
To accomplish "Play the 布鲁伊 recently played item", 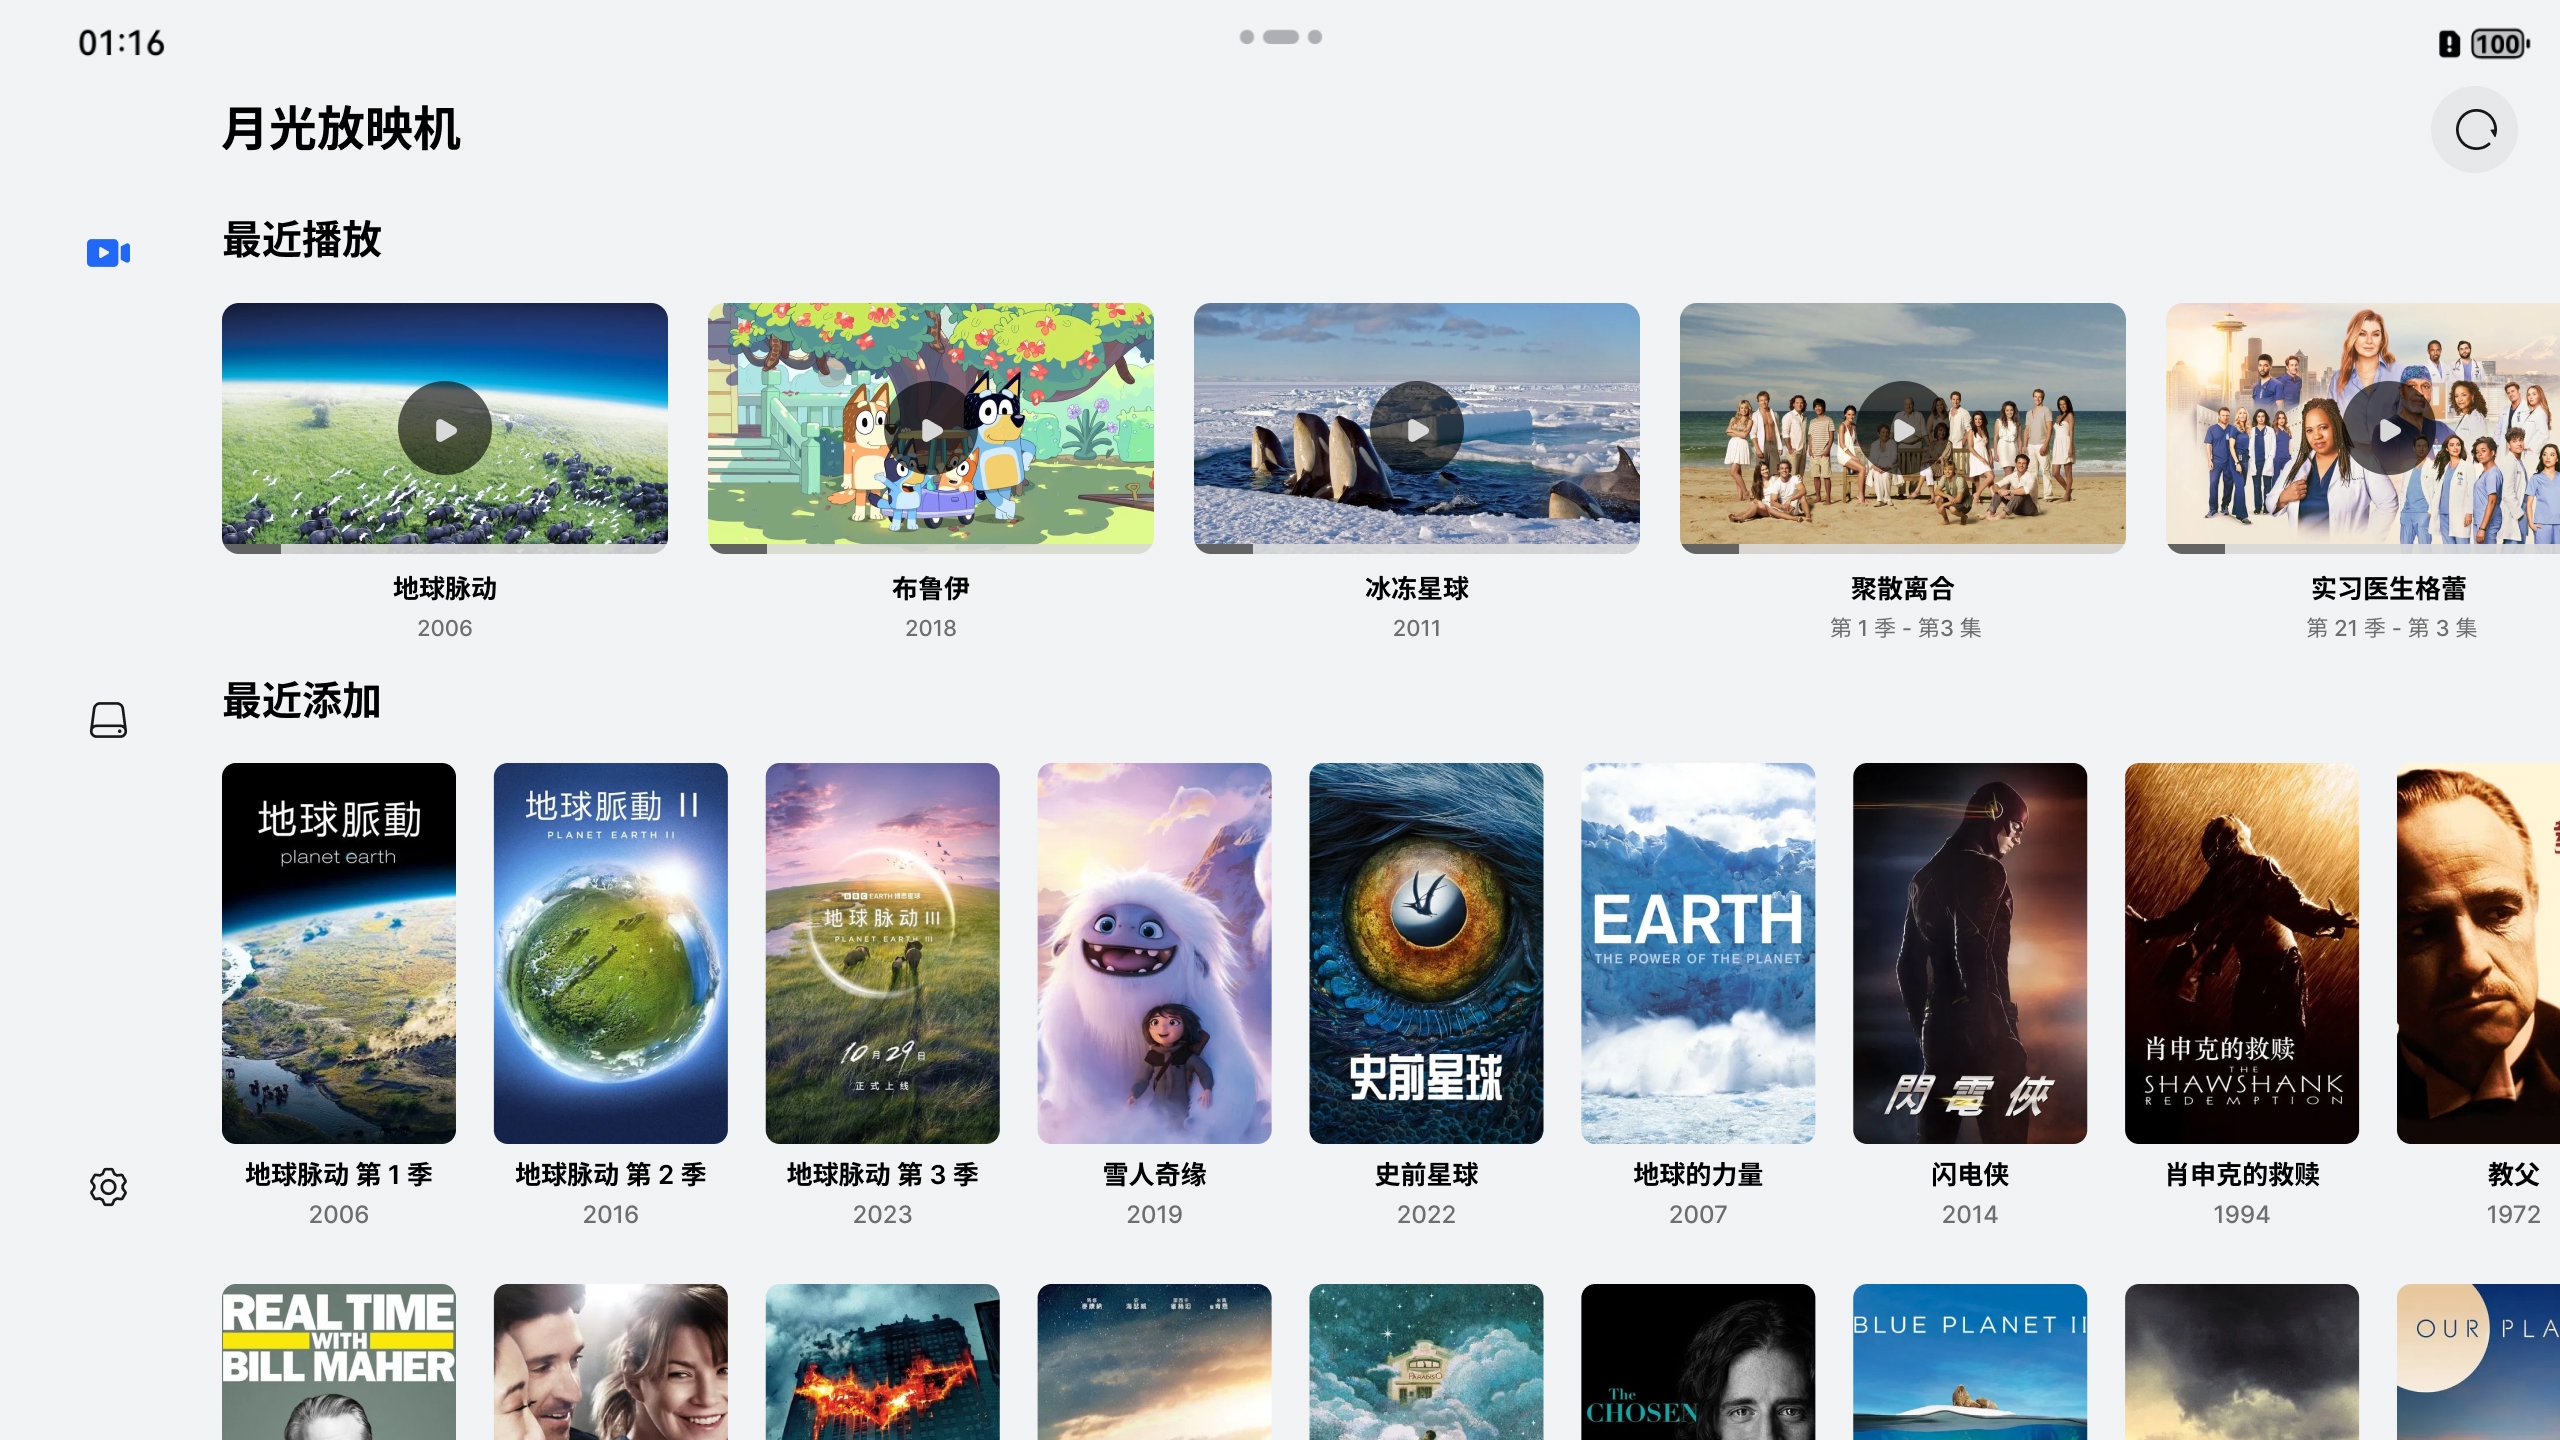I will tap(931, 428).
